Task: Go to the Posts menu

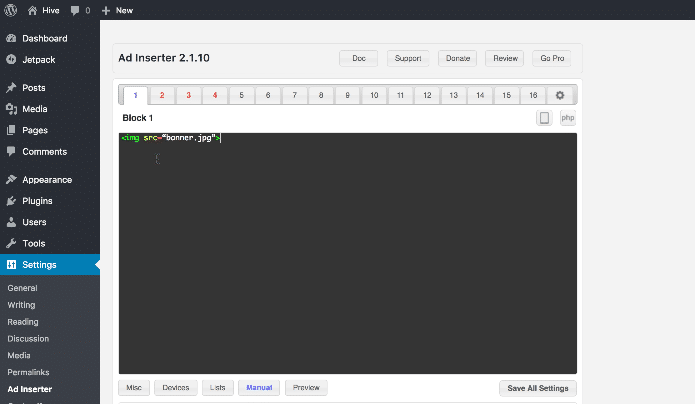Action: point(50,88)
